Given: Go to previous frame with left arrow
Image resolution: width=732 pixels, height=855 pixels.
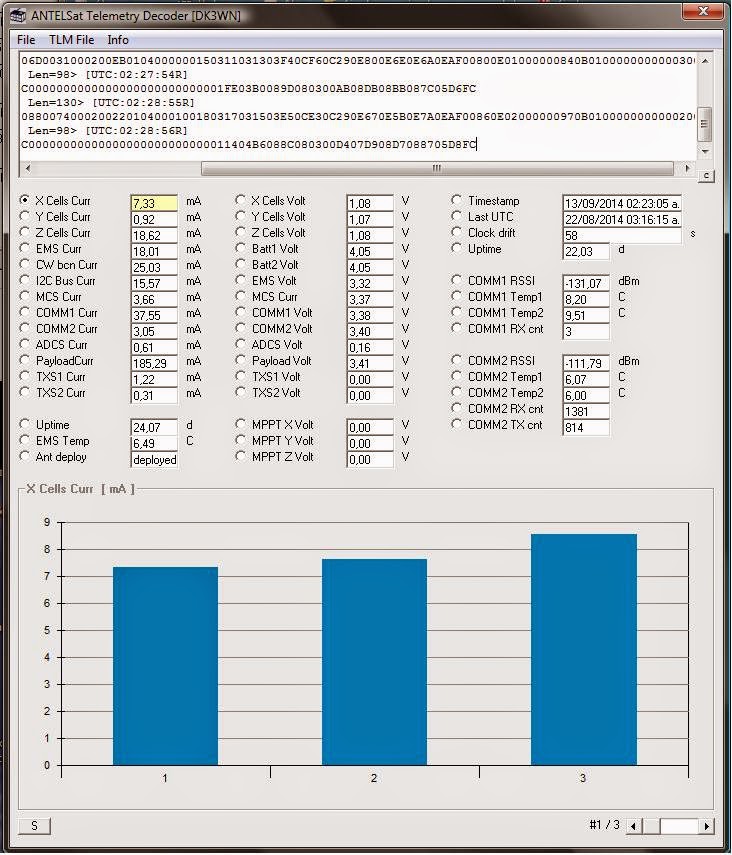Looking at the screenshot, I should click(633, 826).
